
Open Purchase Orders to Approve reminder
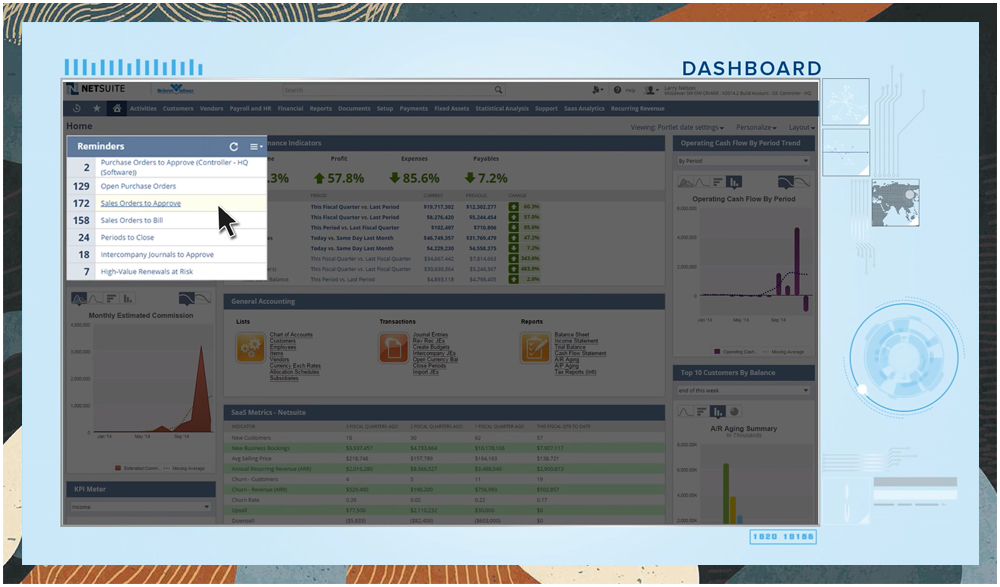click(174, 167)
